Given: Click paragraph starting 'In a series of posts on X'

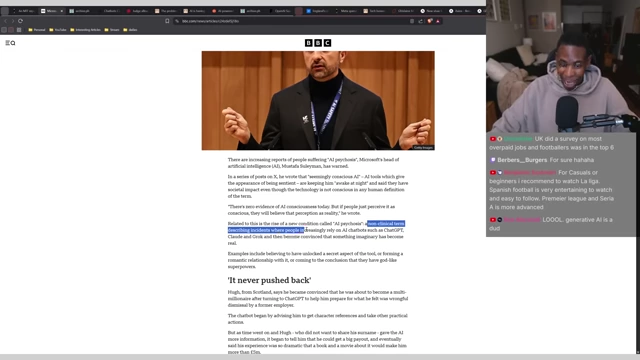Looking at the screenshot, I should (318, 186).
